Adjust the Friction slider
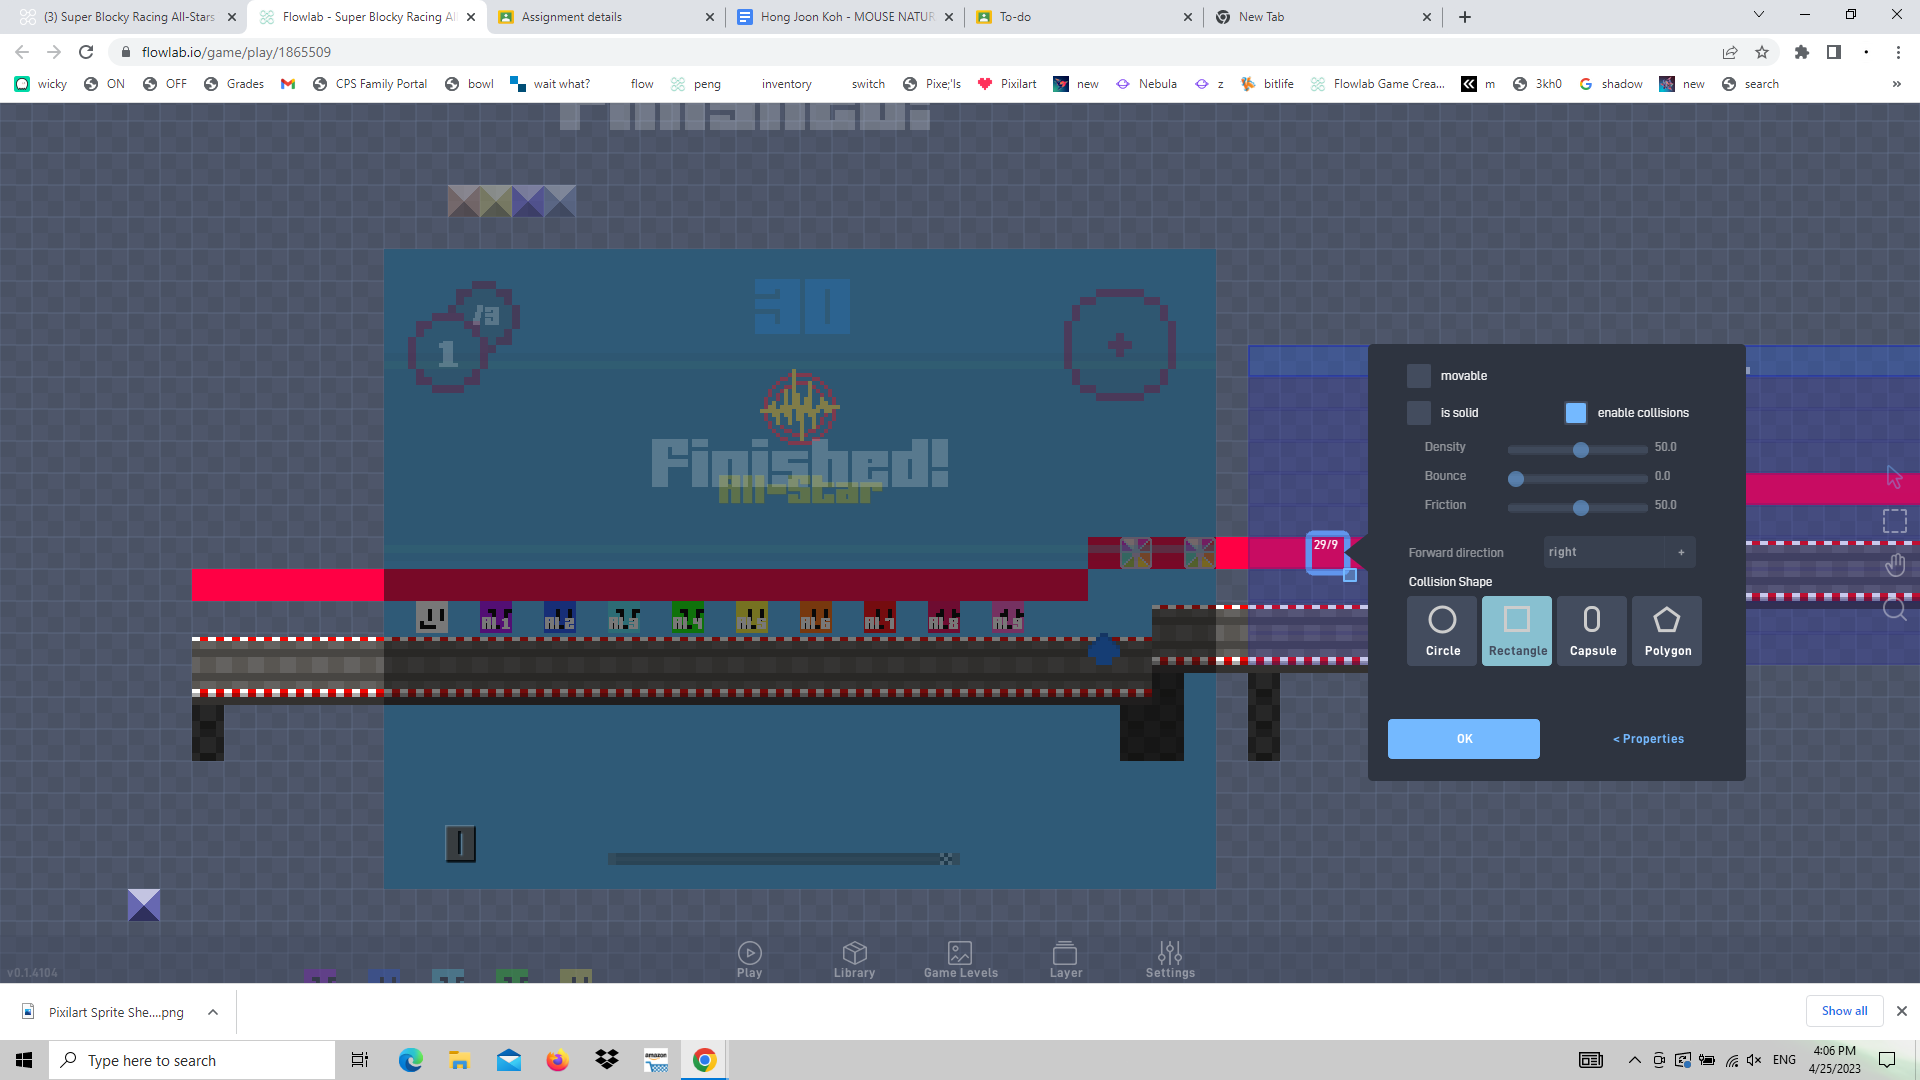This screenshot has width=1920, height=1080. pos(1578,508)
